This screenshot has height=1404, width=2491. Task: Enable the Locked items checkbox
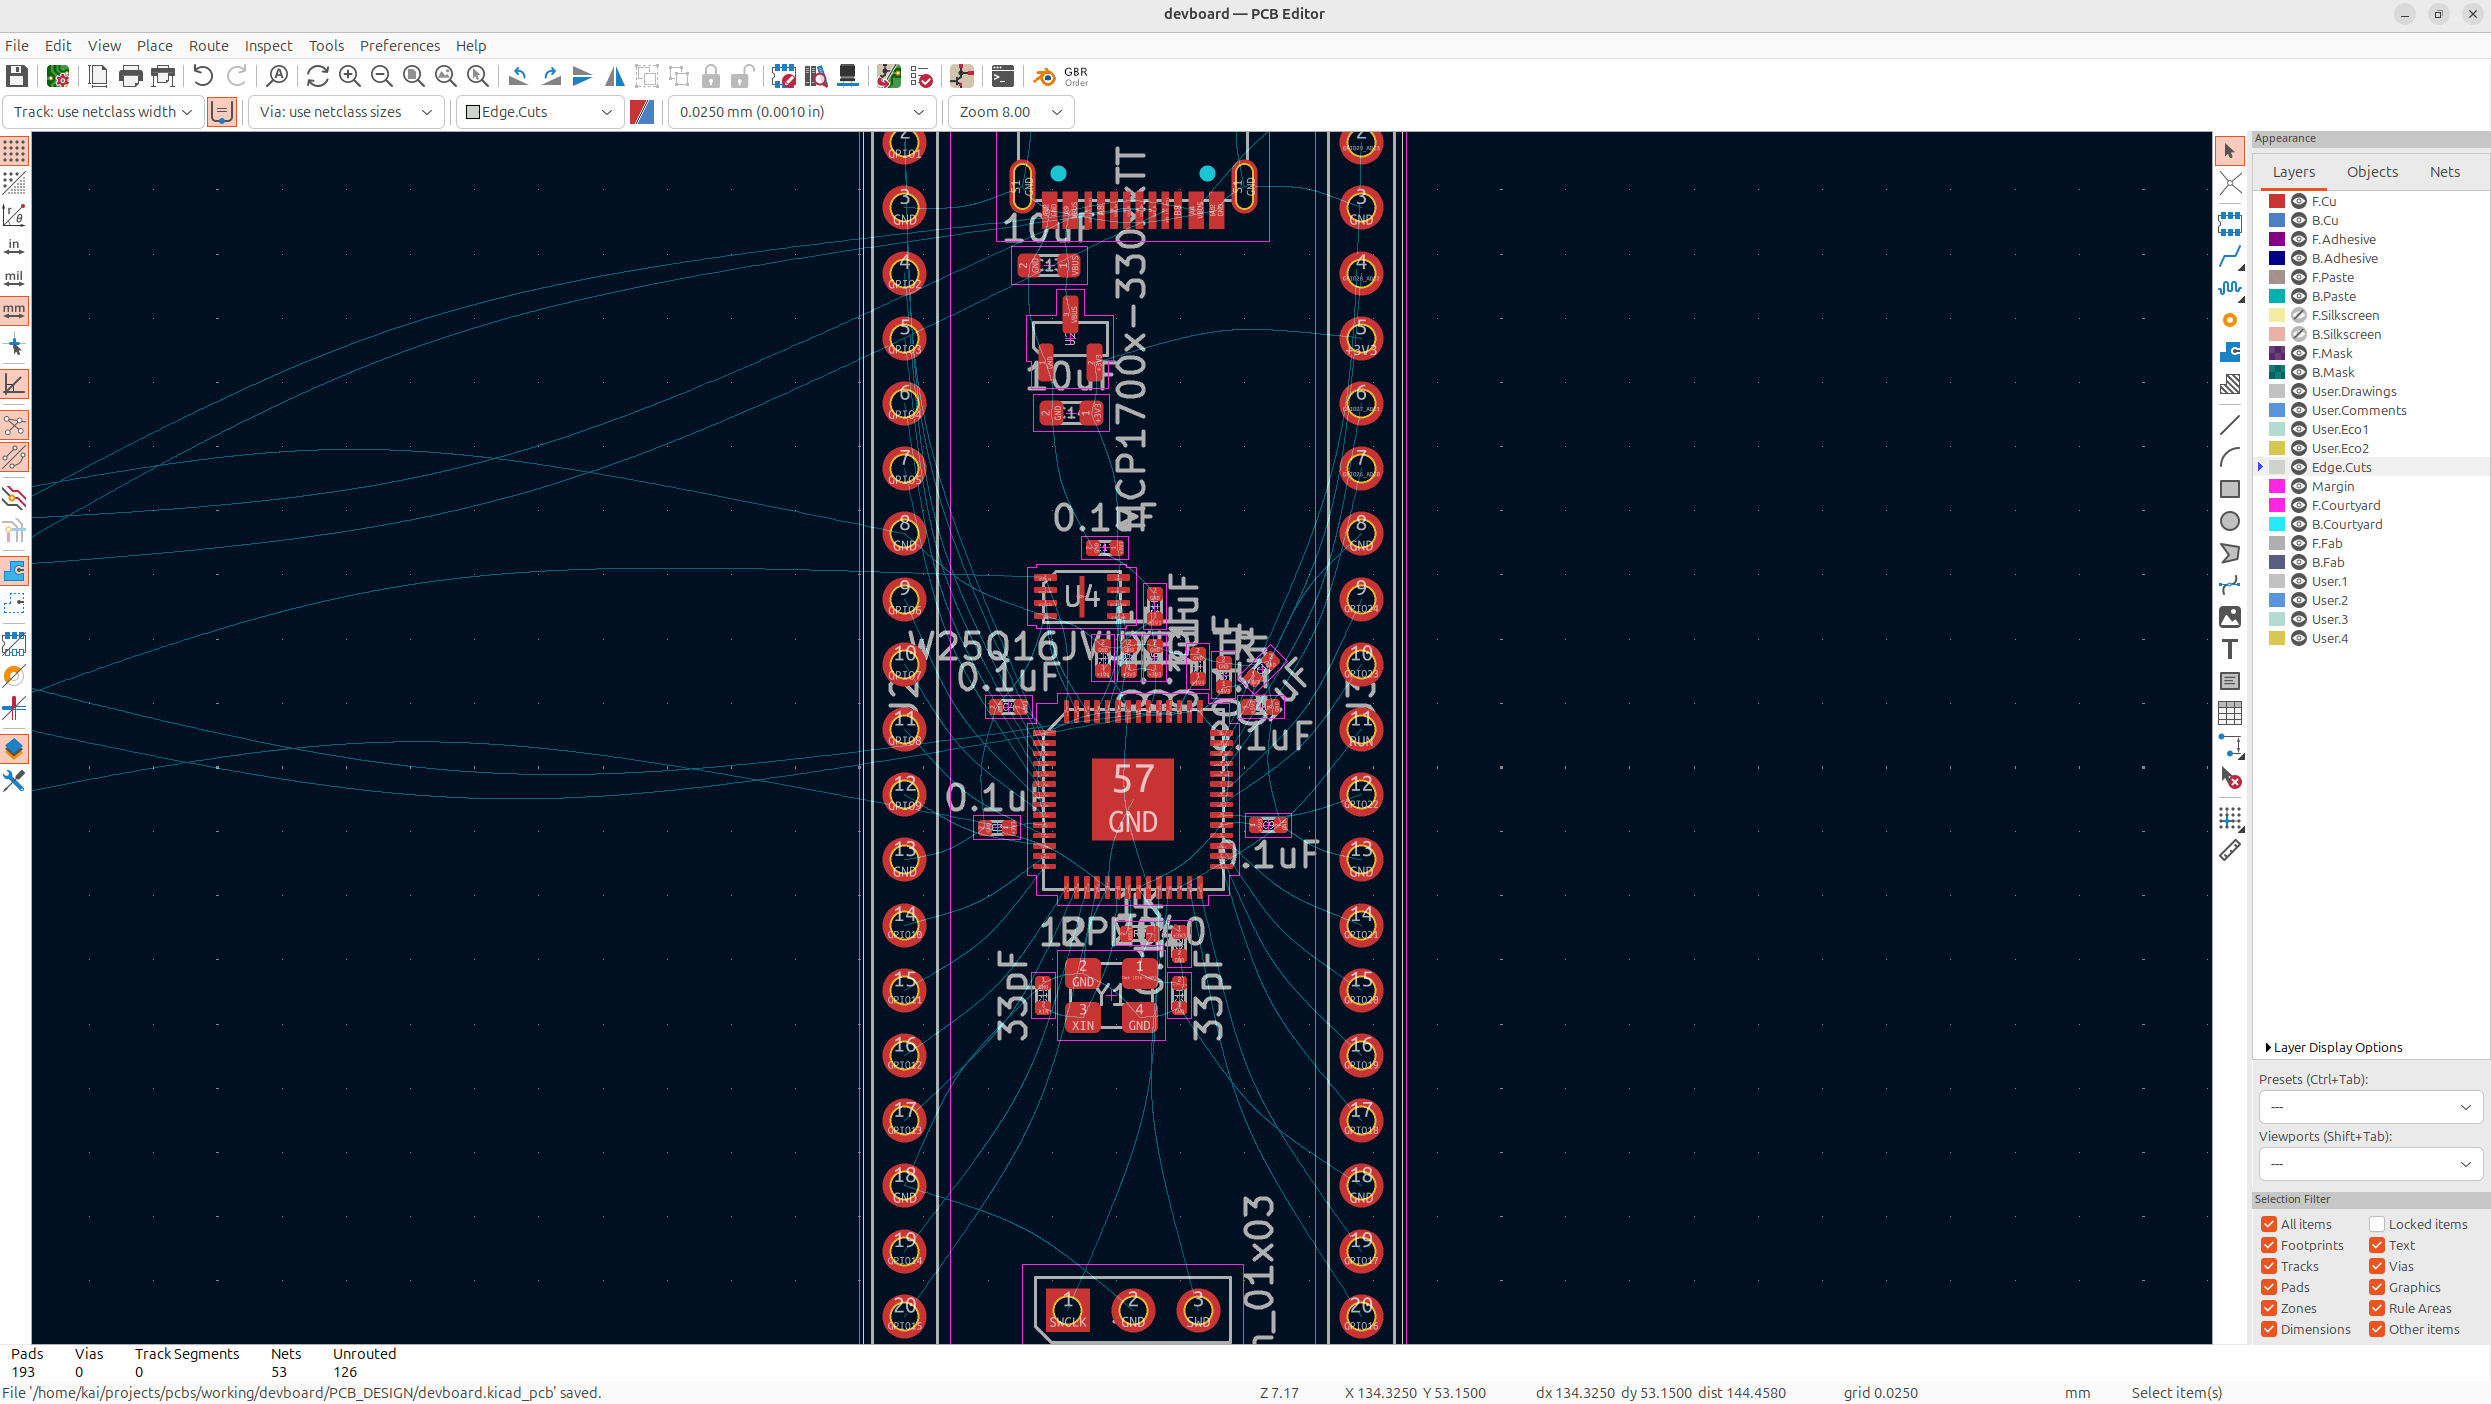[x=2377, y=1224]
